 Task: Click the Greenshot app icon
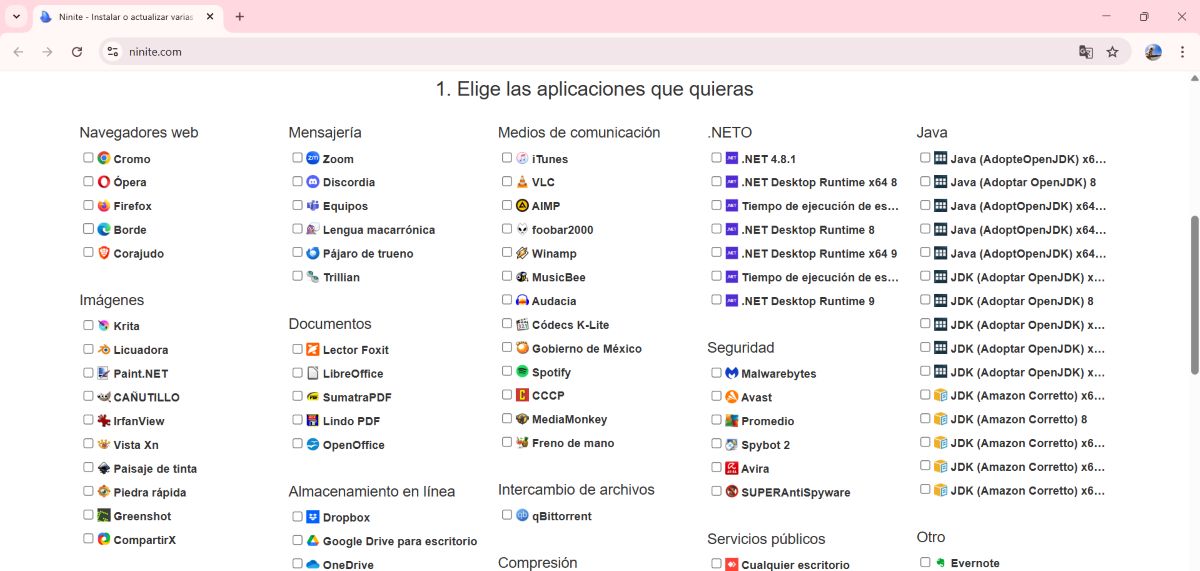coord(103,516)
